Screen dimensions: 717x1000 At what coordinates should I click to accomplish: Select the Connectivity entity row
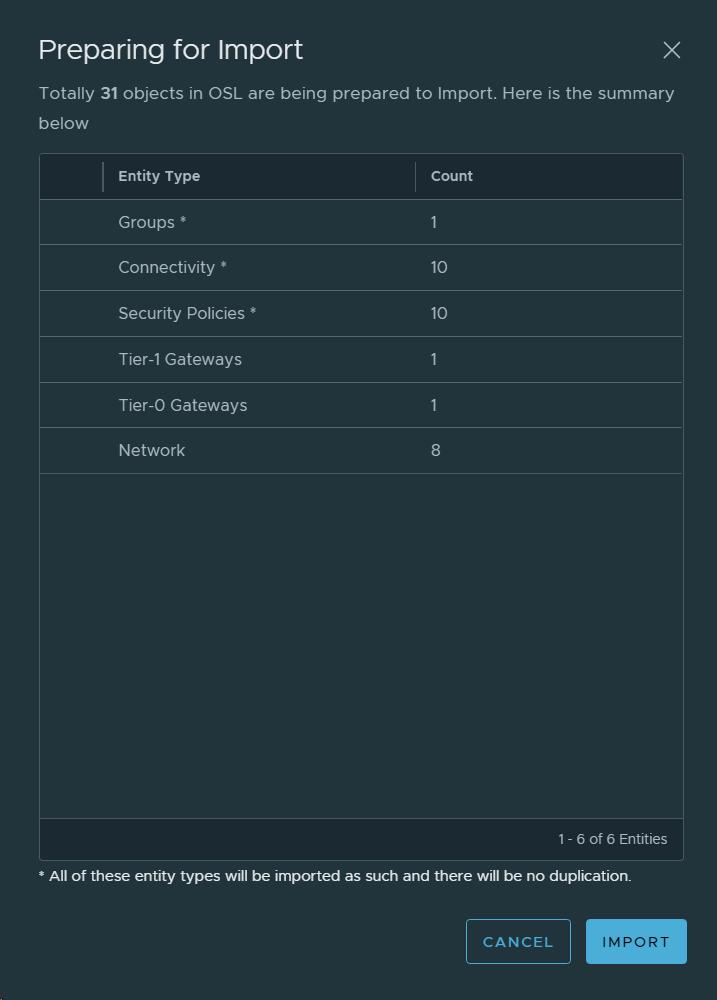click(x=172, y=268)
